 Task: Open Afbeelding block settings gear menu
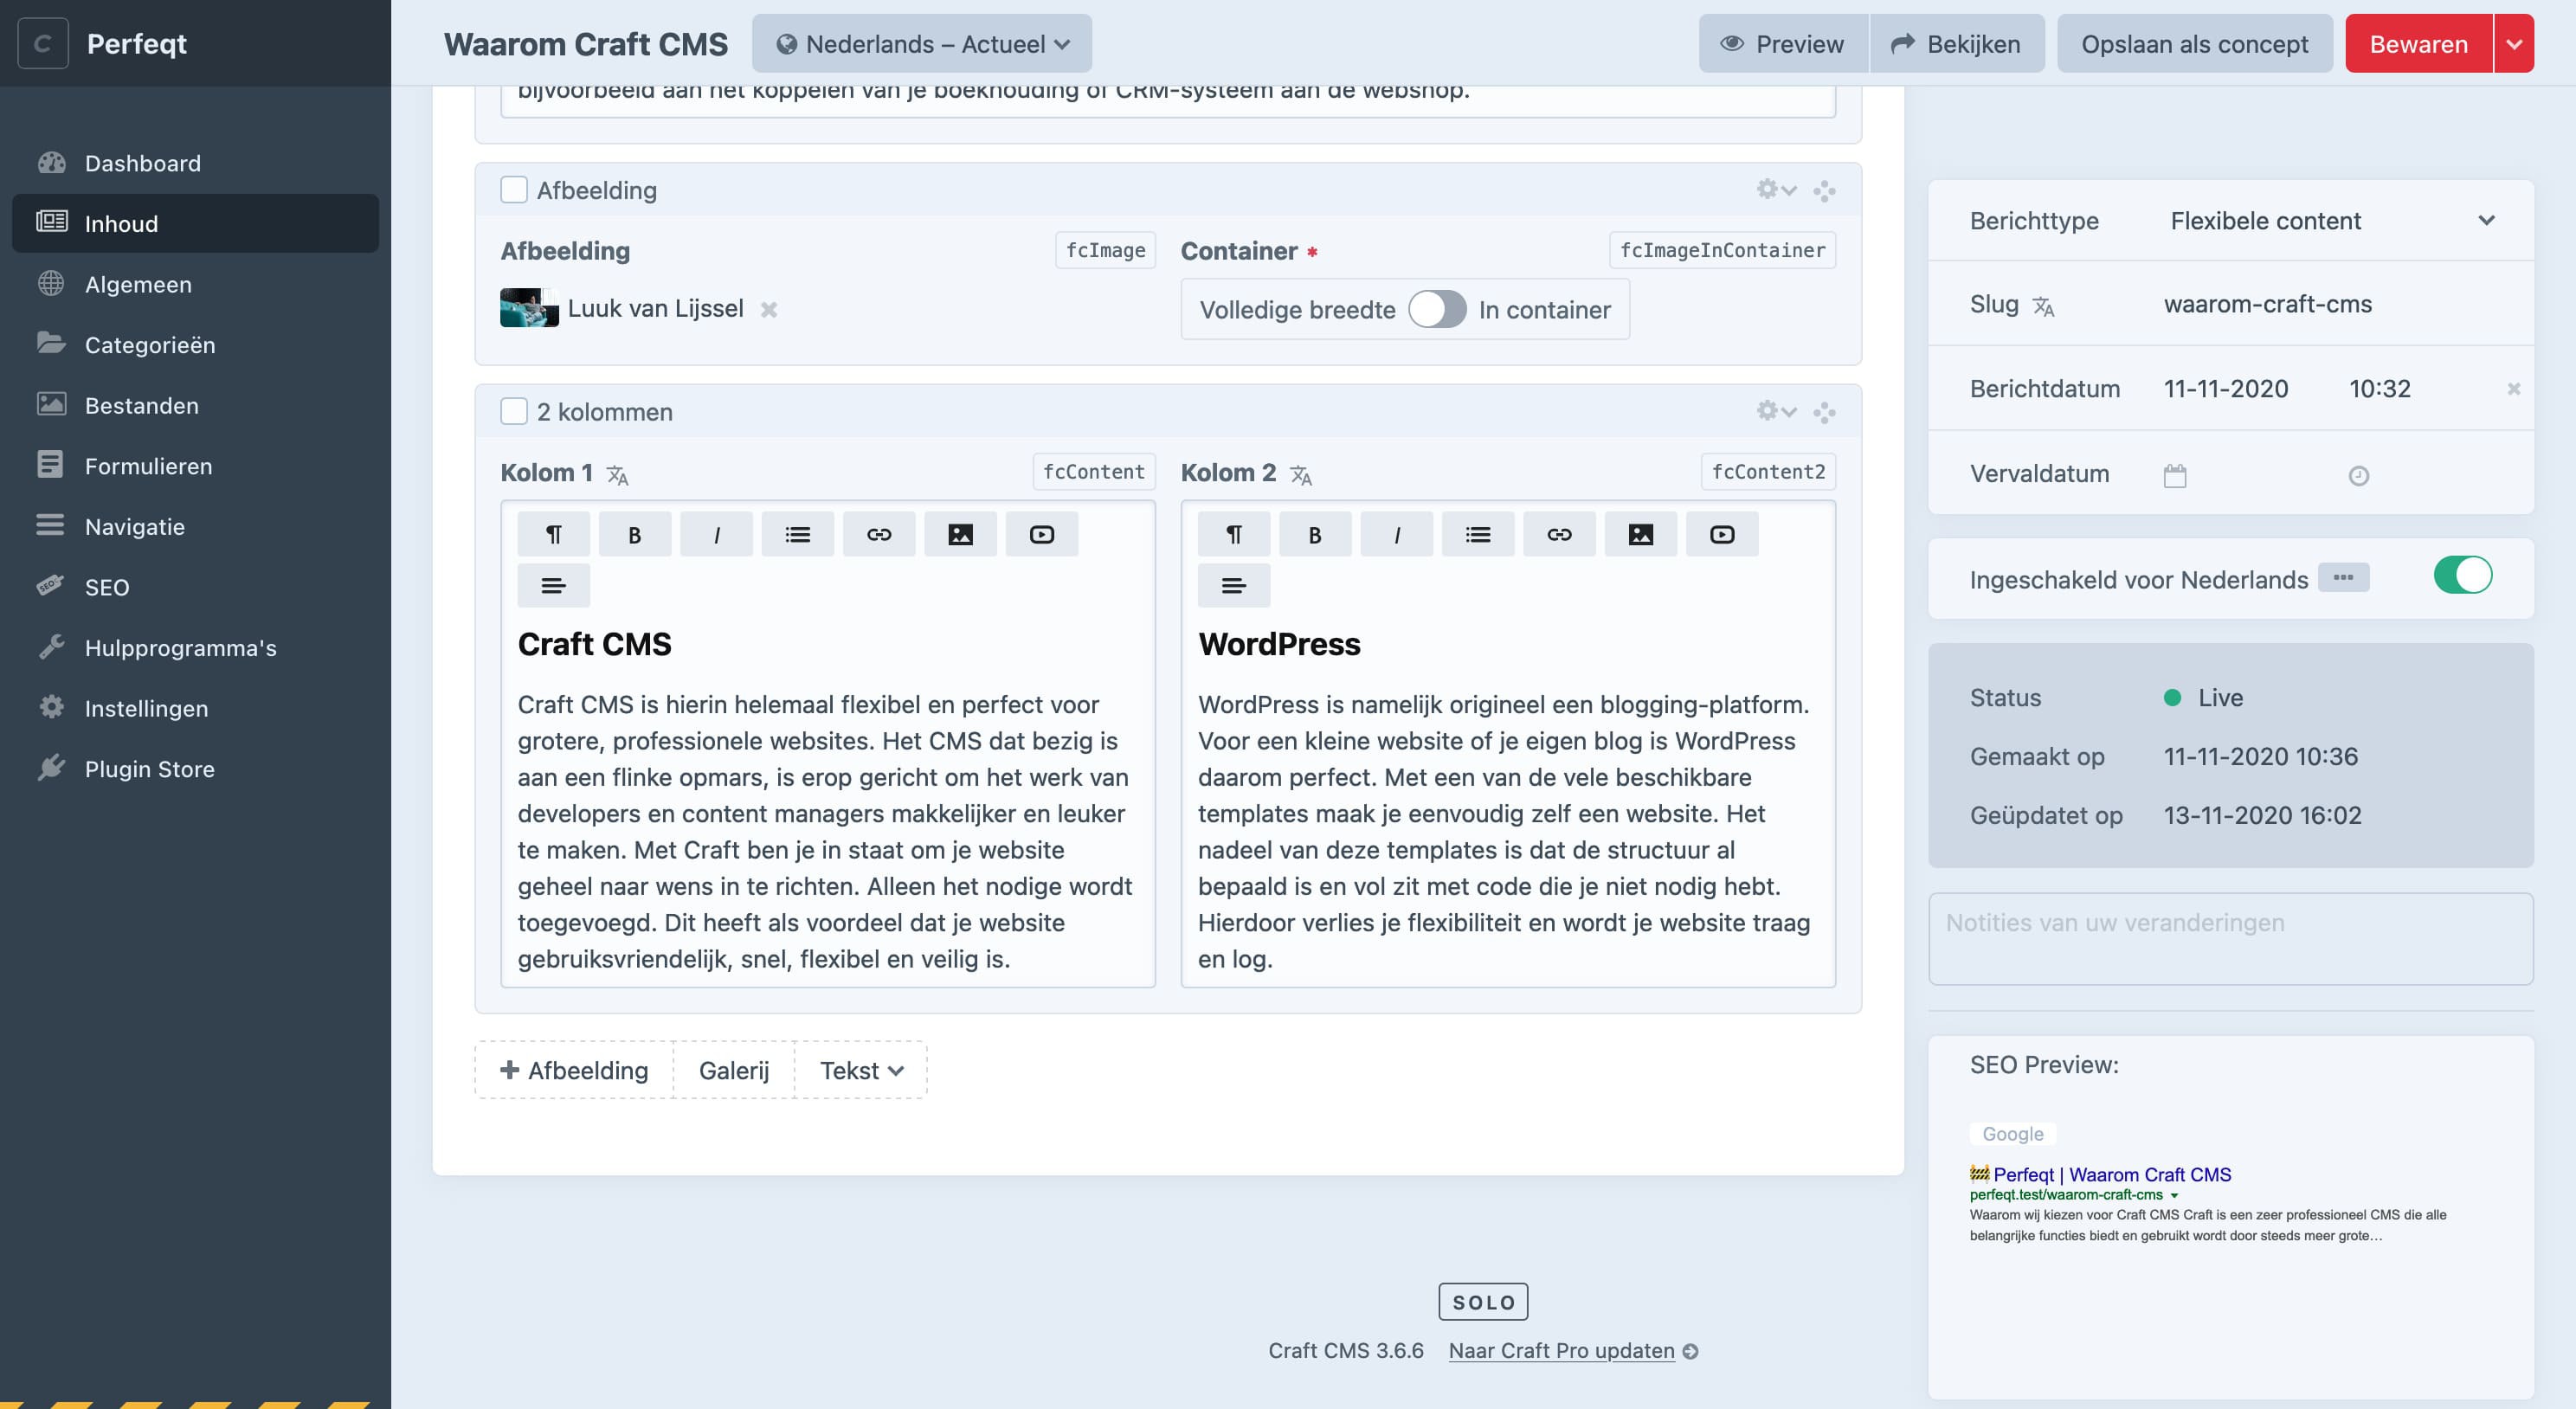1776,189
